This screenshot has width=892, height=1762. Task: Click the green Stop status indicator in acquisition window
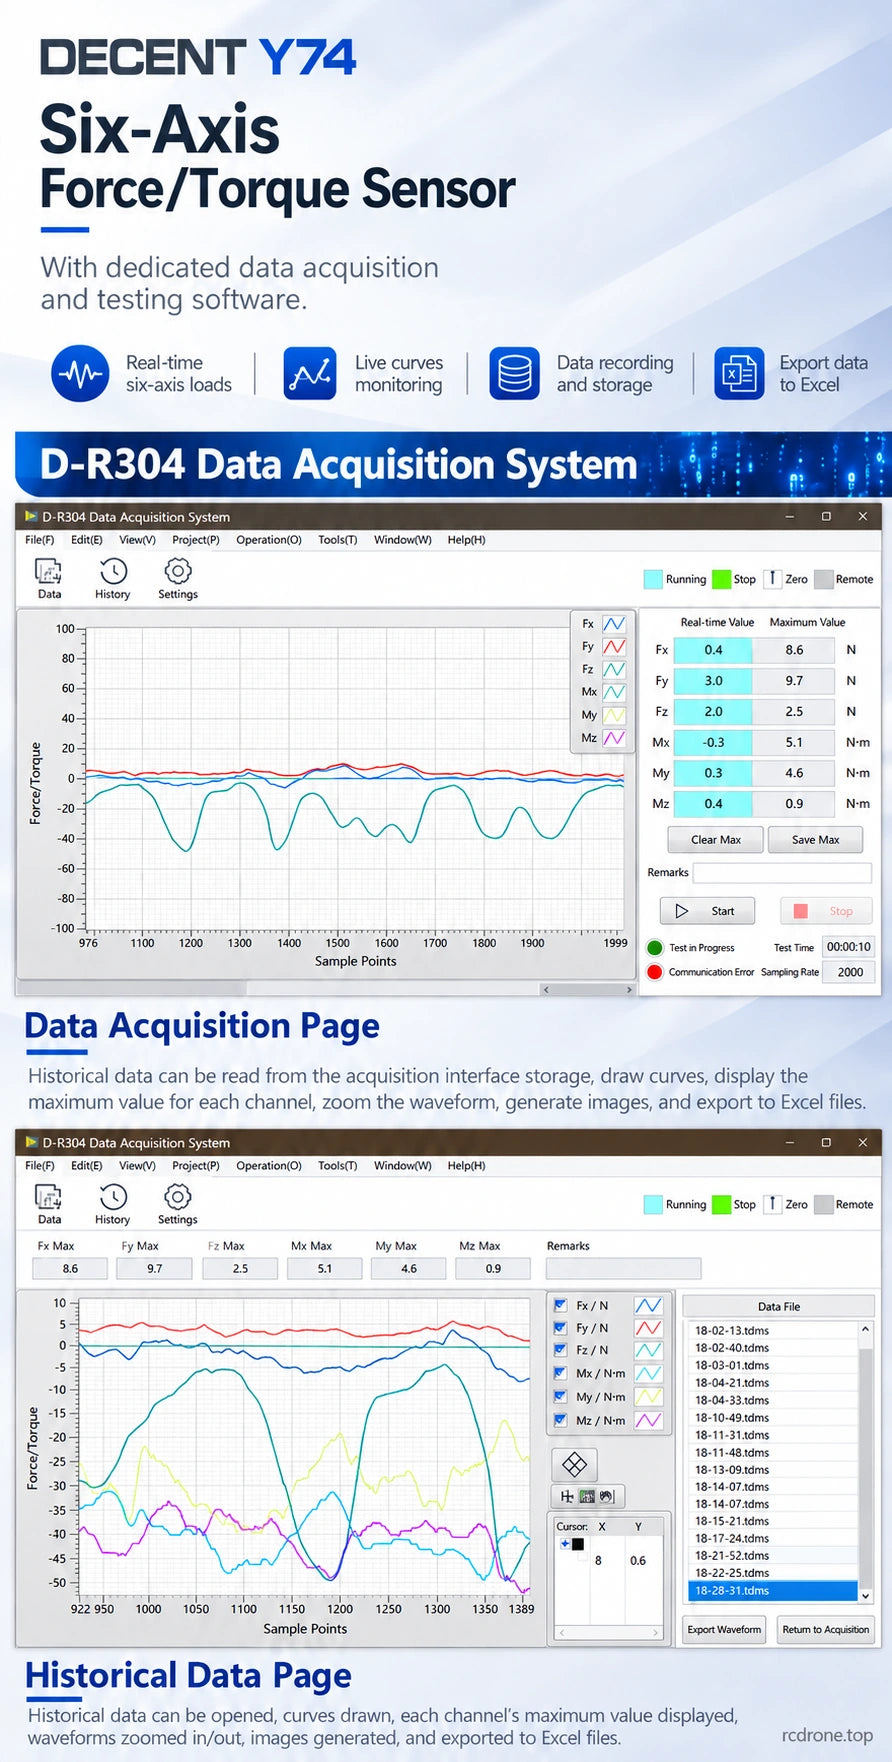coord(721,579)
